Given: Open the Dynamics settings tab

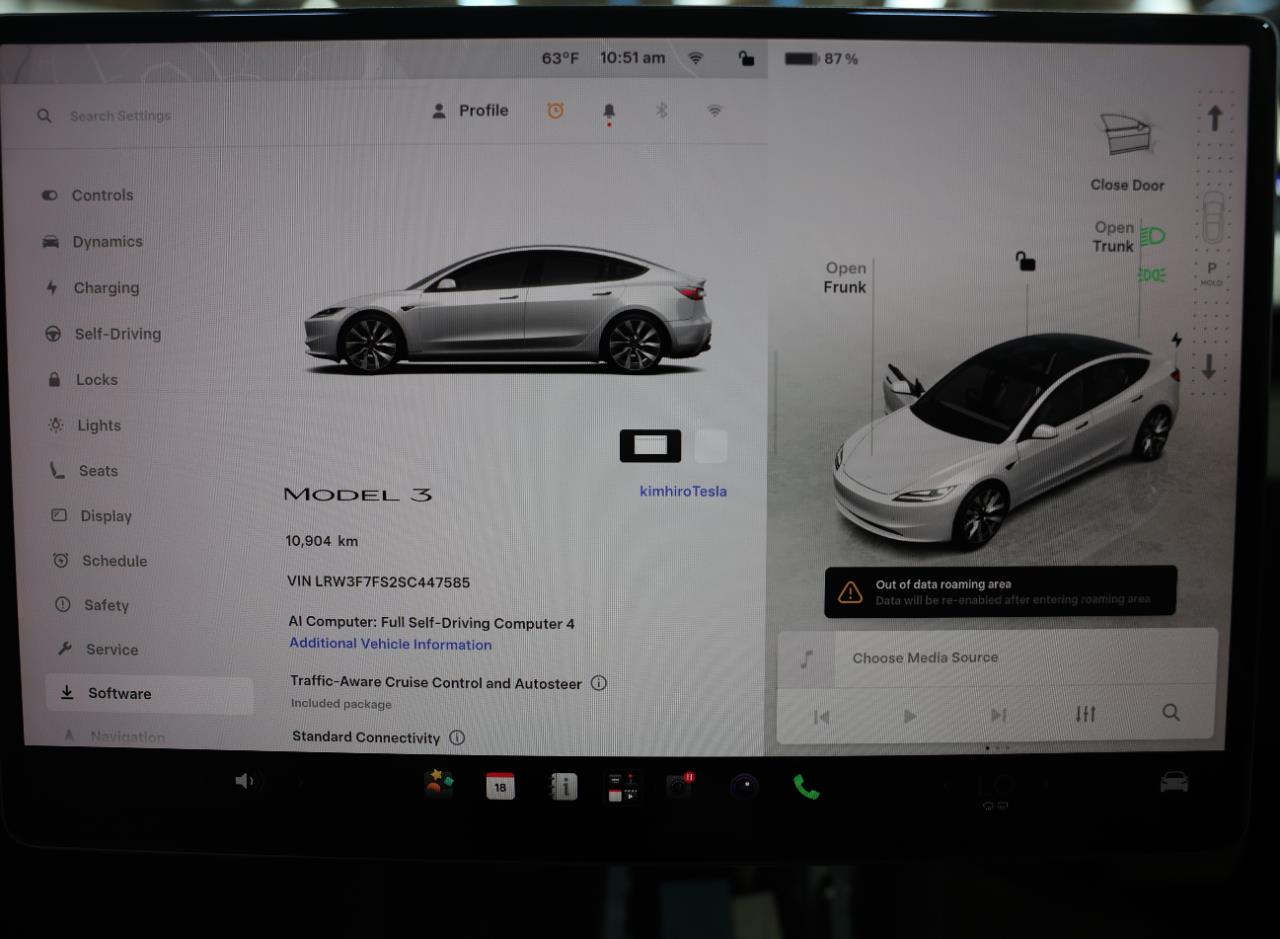Looking at the screenshot, I should (93, 242).
